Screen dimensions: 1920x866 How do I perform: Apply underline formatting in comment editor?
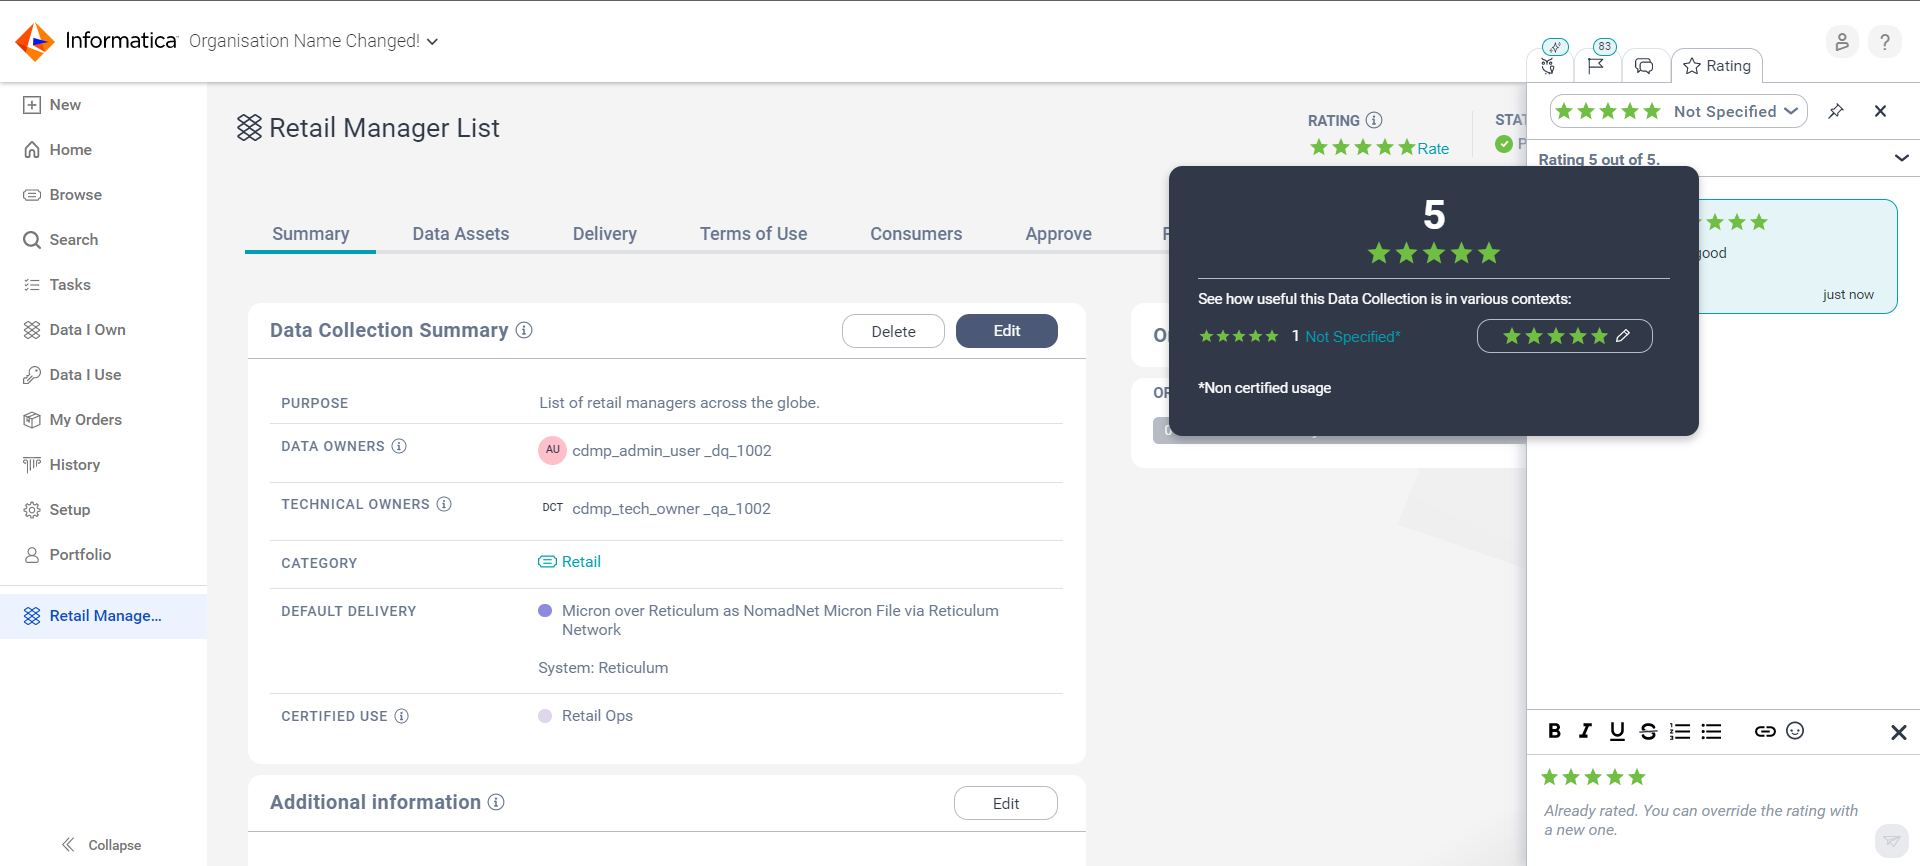(x=1617, y=731)
